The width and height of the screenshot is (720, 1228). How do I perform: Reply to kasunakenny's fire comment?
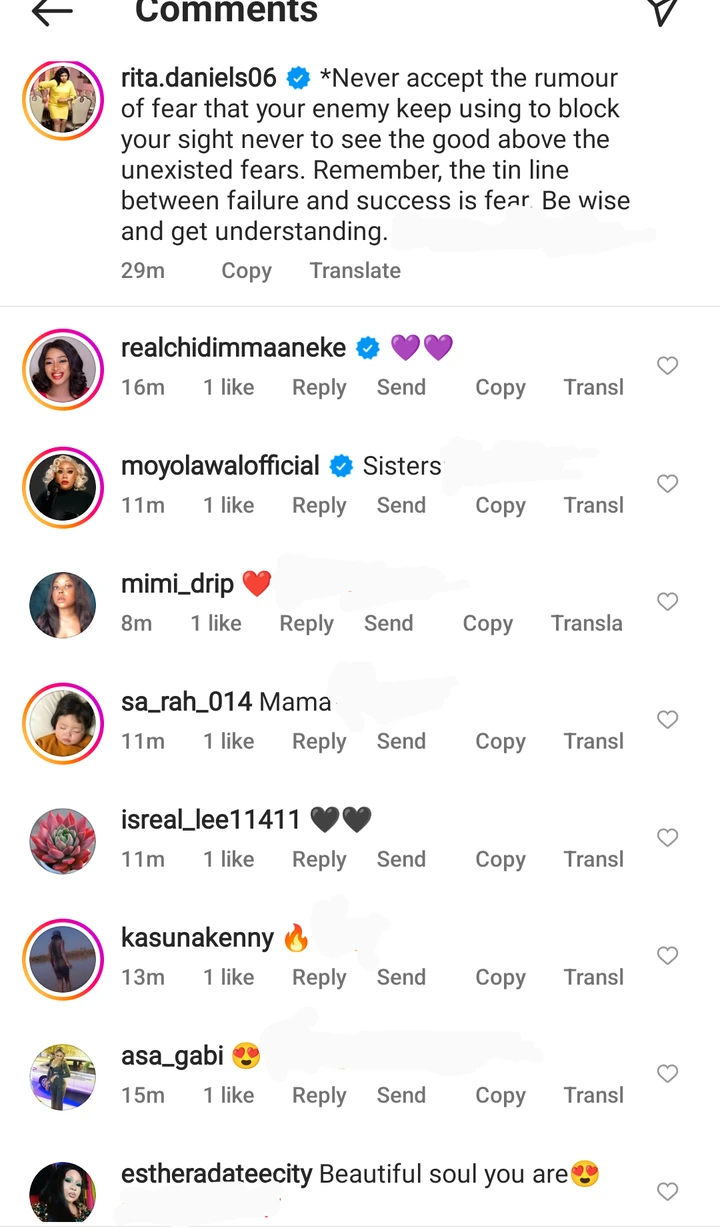pyautogui.click(x=319, y=978)
